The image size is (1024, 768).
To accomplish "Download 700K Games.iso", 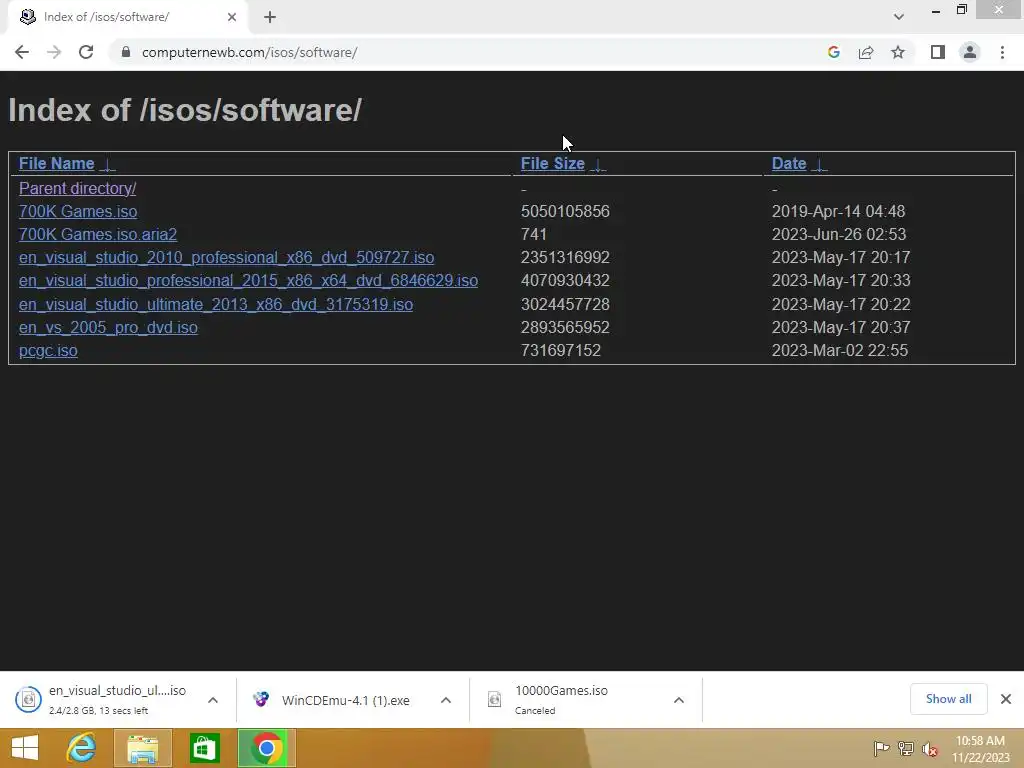I will pos(78,212).
